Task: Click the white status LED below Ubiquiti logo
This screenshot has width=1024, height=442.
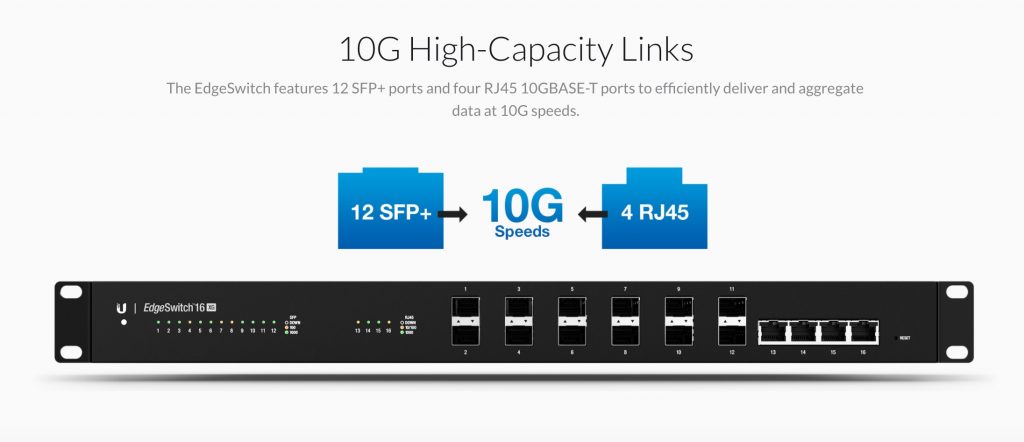Action: point(123,323)
